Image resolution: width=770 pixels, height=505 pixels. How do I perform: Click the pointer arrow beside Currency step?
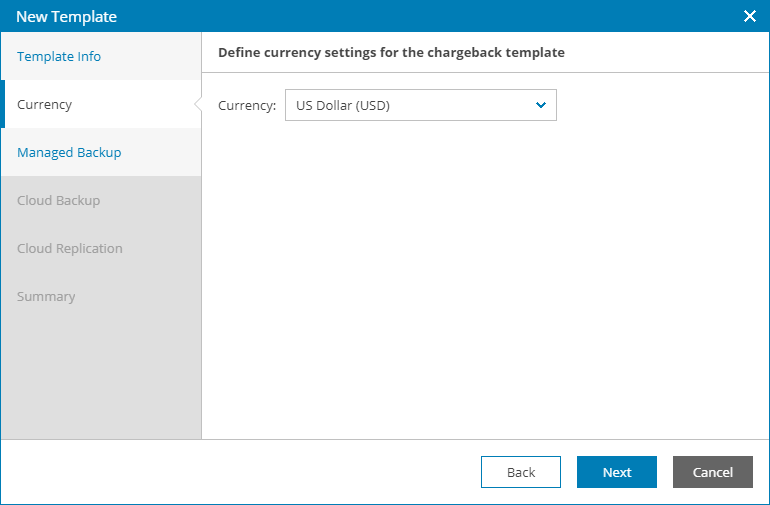[x=198, y=104]
